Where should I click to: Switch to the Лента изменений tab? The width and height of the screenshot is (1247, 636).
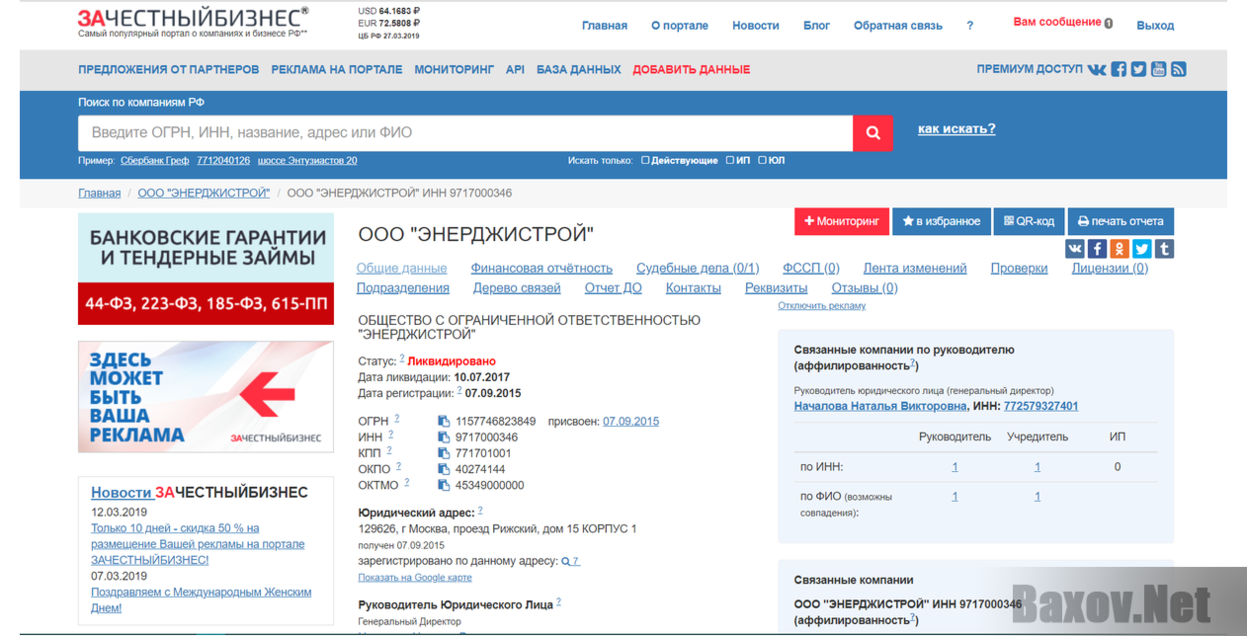915,268
